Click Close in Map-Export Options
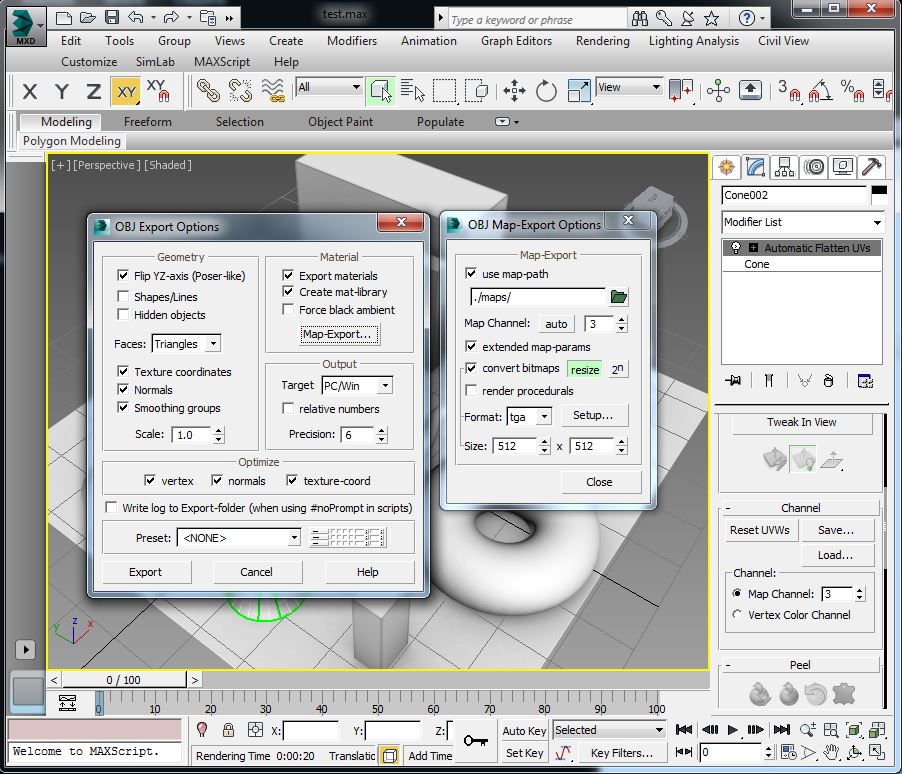 (601, 482)
